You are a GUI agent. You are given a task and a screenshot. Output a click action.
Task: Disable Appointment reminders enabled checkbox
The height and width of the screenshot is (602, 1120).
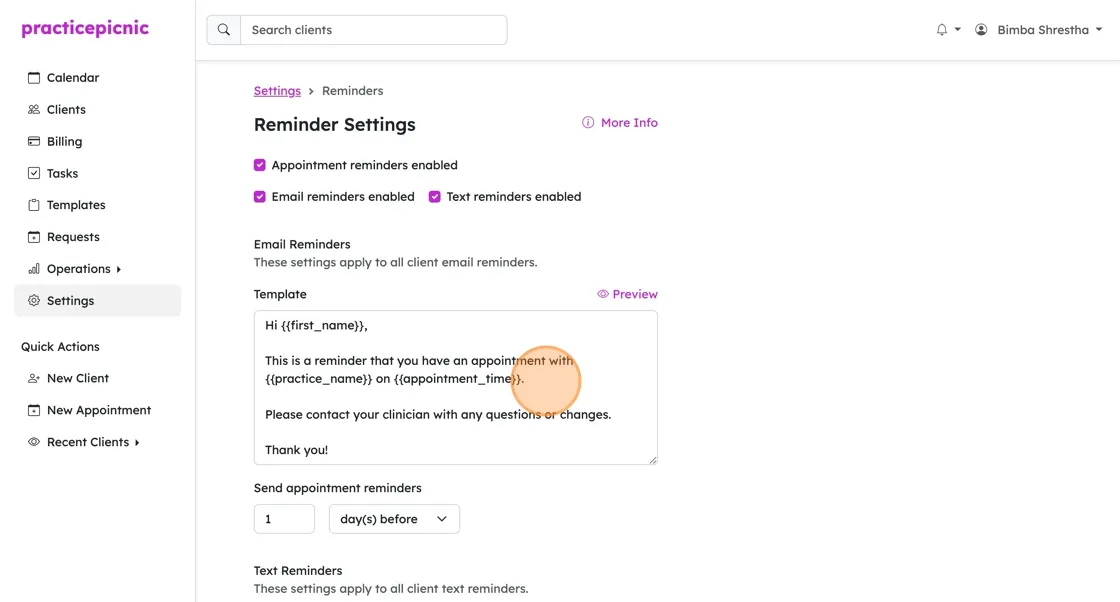pyautogui.click(x=259, y=165)
